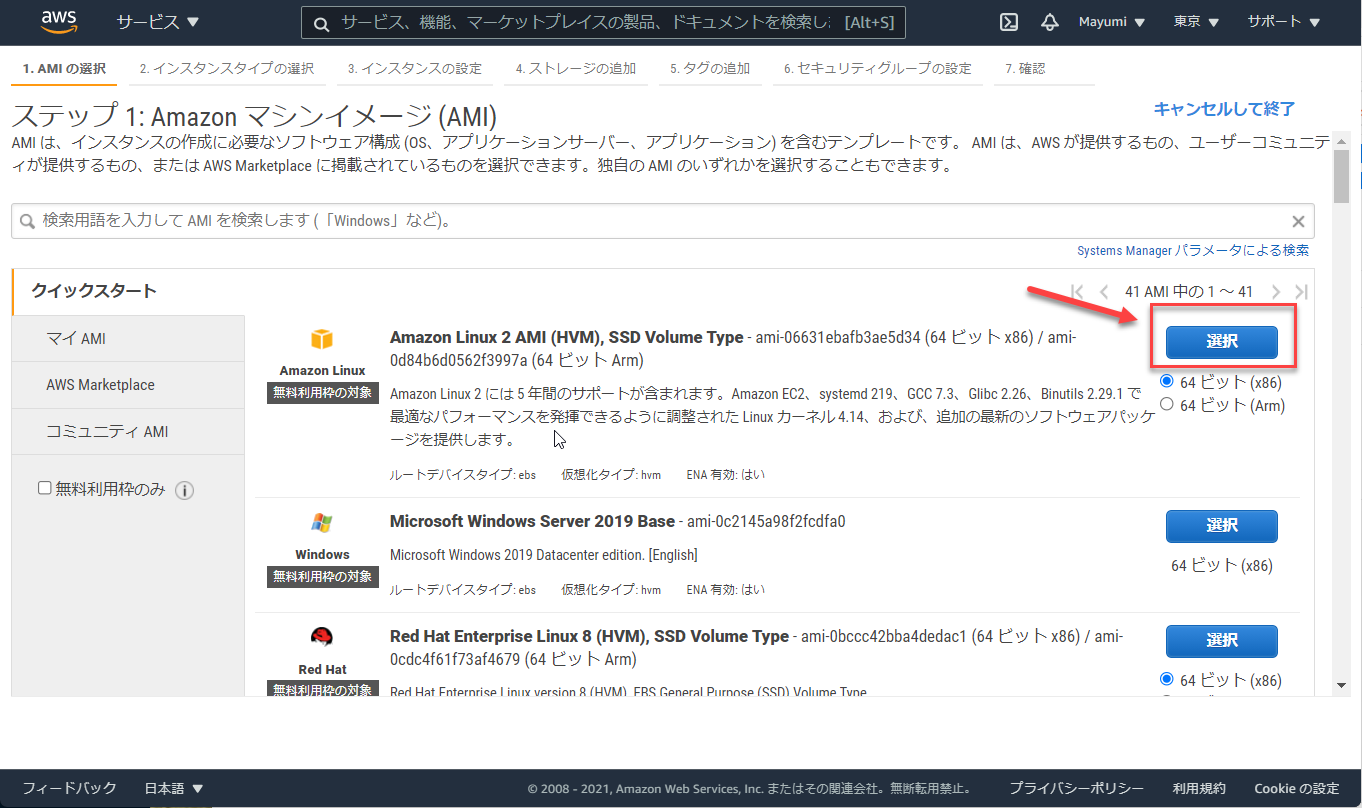Click 選択 for Windows Server 2019 Base
This screenshot has width=1362, height=808.
pyautogui.click(x=1222, y=525)
